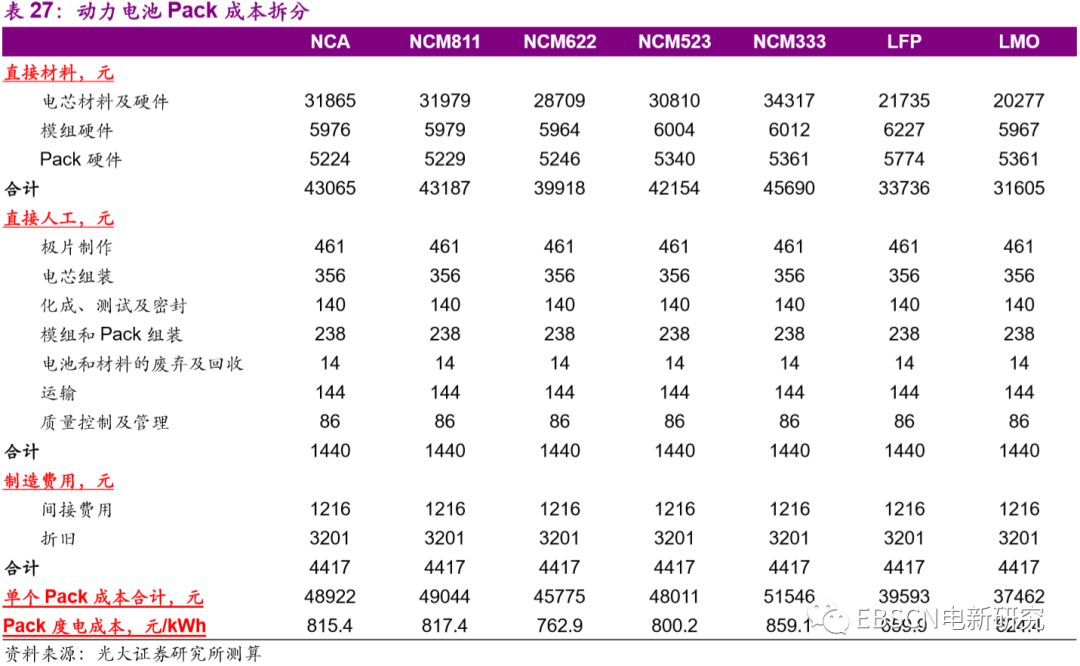Viewport: 1080px width, 666px height.
Task: Click the LMO column header
Action: tap(1019, 42)
